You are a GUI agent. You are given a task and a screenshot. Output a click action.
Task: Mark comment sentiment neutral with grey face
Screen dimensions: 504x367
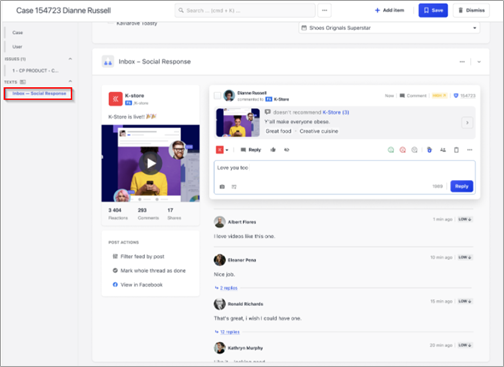click(414, 150)
